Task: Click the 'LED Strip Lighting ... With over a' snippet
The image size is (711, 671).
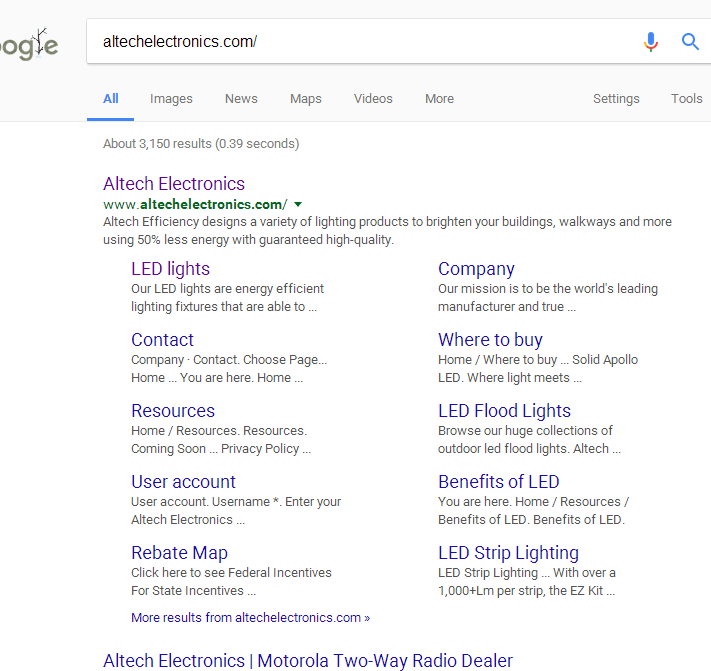Action: [x=526, y=581]
